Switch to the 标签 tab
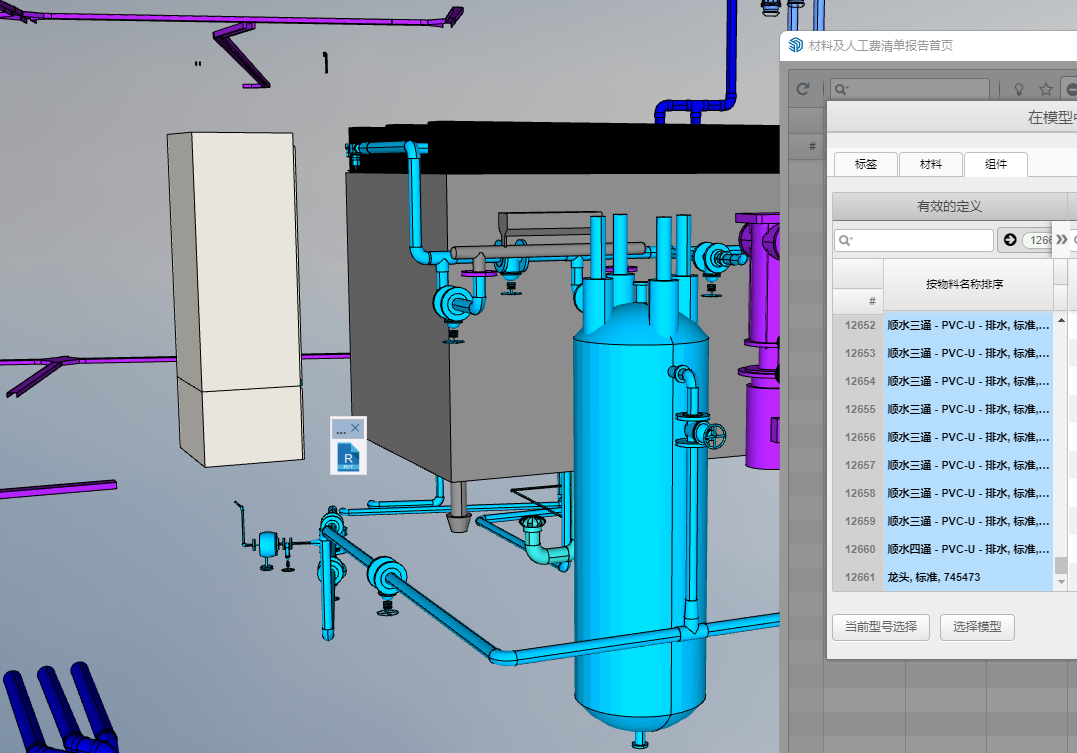 (x=865, y=165)
